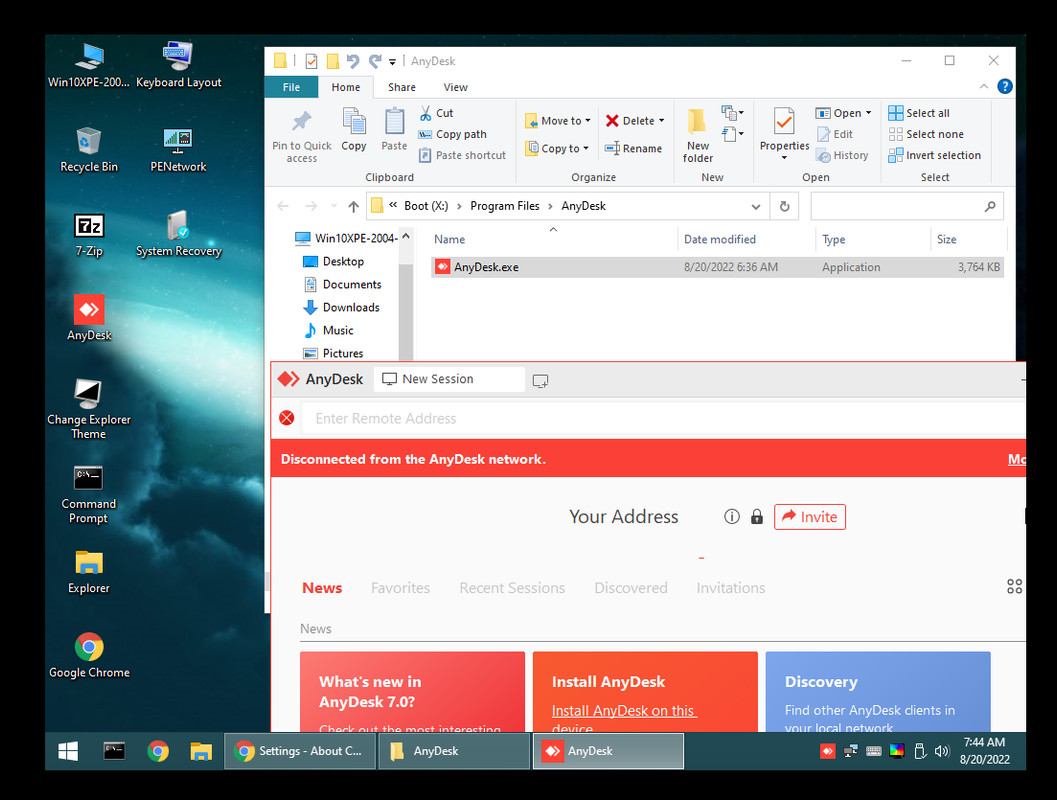Click AnyDesk address info icon
Screen dimensions: 1057x800
pos(731,516)
